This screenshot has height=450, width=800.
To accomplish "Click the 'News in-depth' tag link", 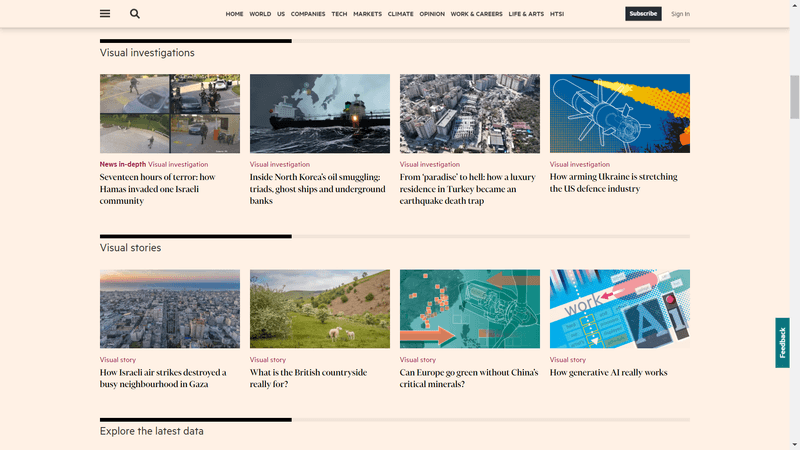I will click(x=122, y=164).
